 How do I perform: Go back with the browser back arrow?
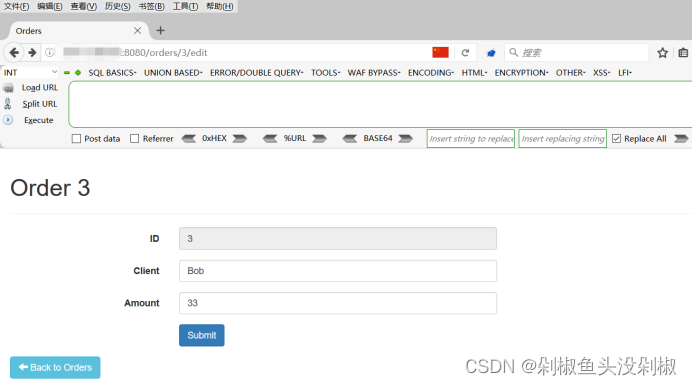[14, 53]
